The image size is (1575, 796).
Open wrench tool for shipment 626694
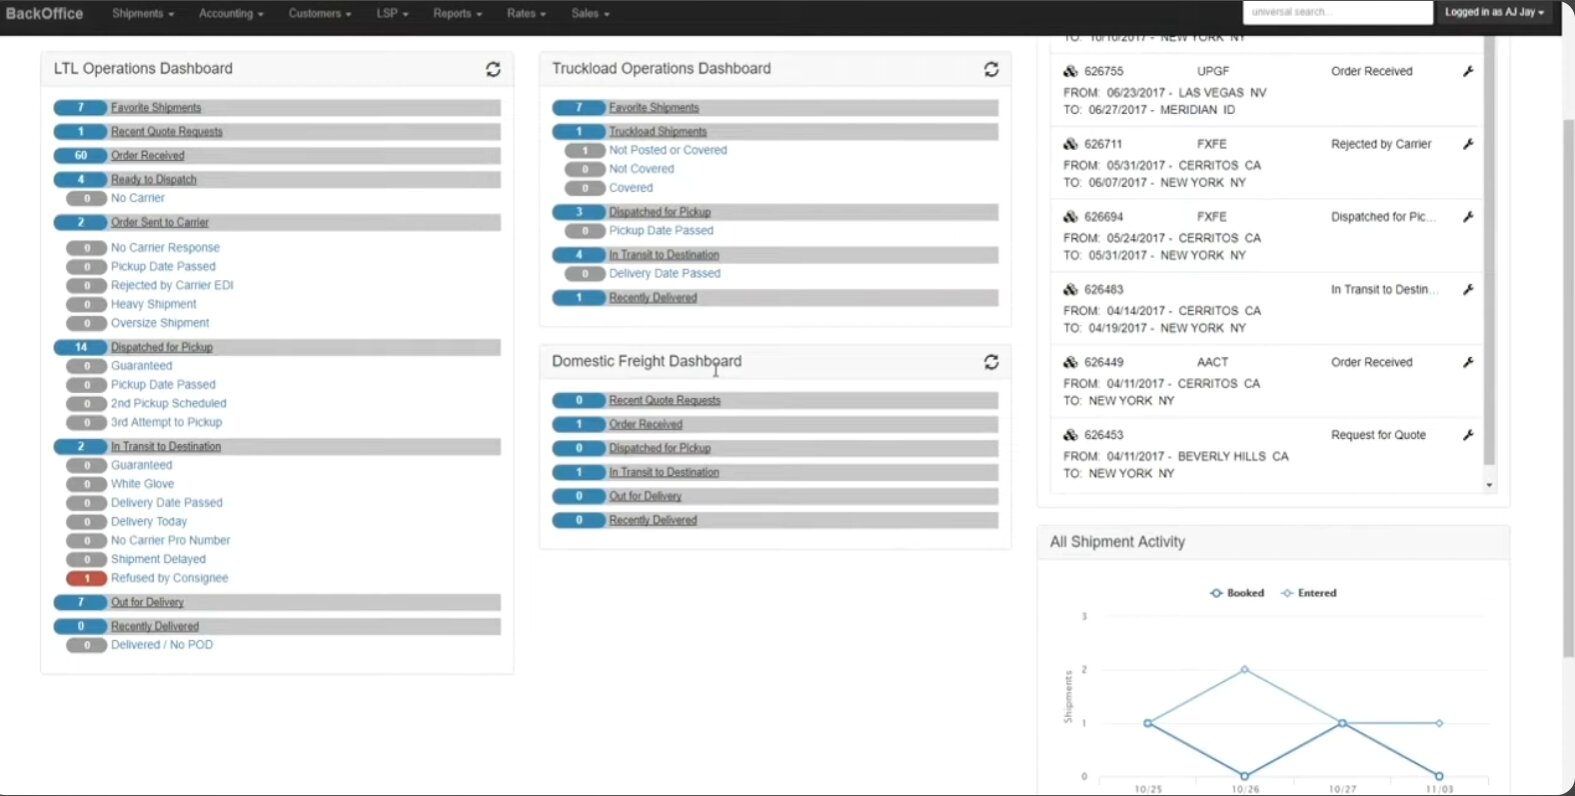click(x=1468, y=217)
